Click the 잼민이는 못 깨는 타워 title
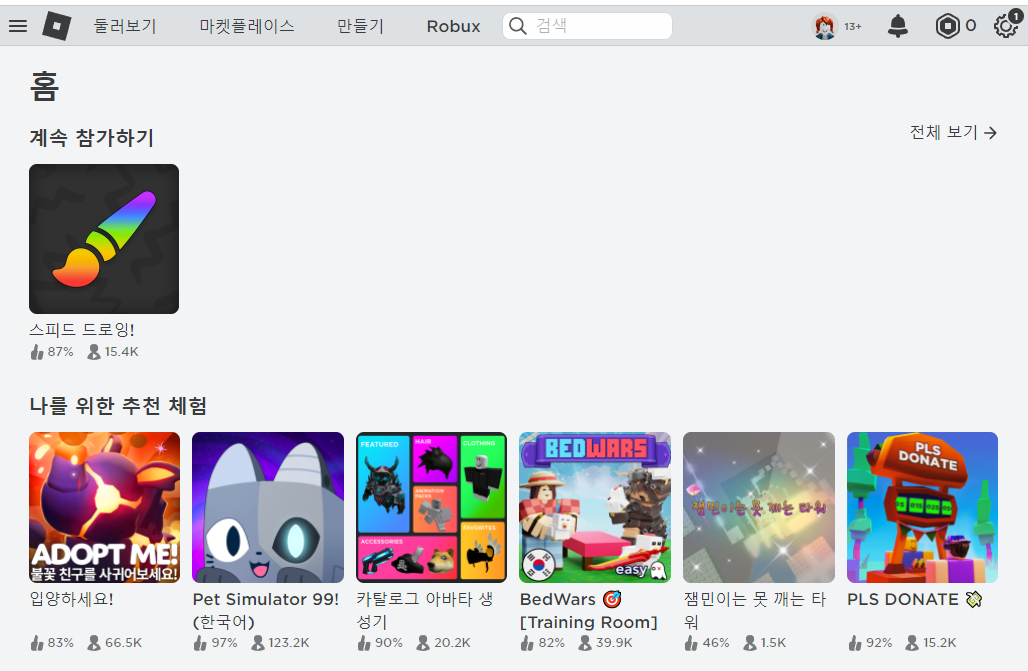 pos(755,610)
